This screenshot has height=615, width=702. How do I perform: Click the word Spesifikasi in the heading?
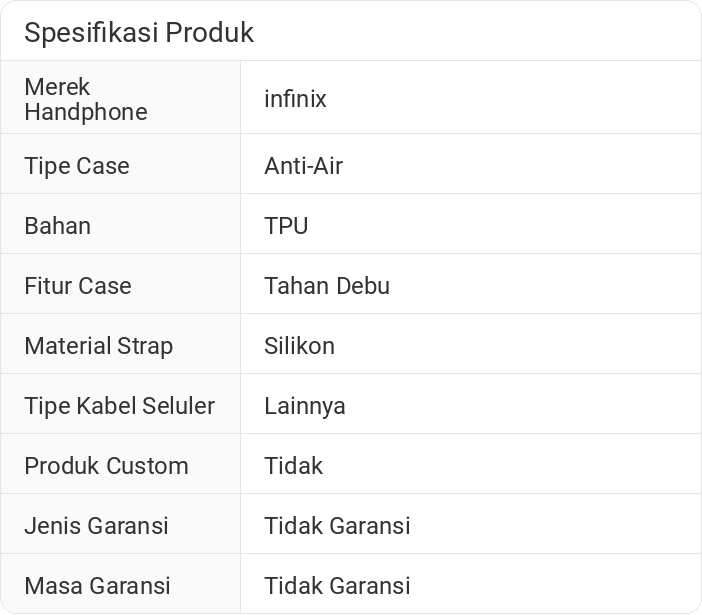(91, 33)
